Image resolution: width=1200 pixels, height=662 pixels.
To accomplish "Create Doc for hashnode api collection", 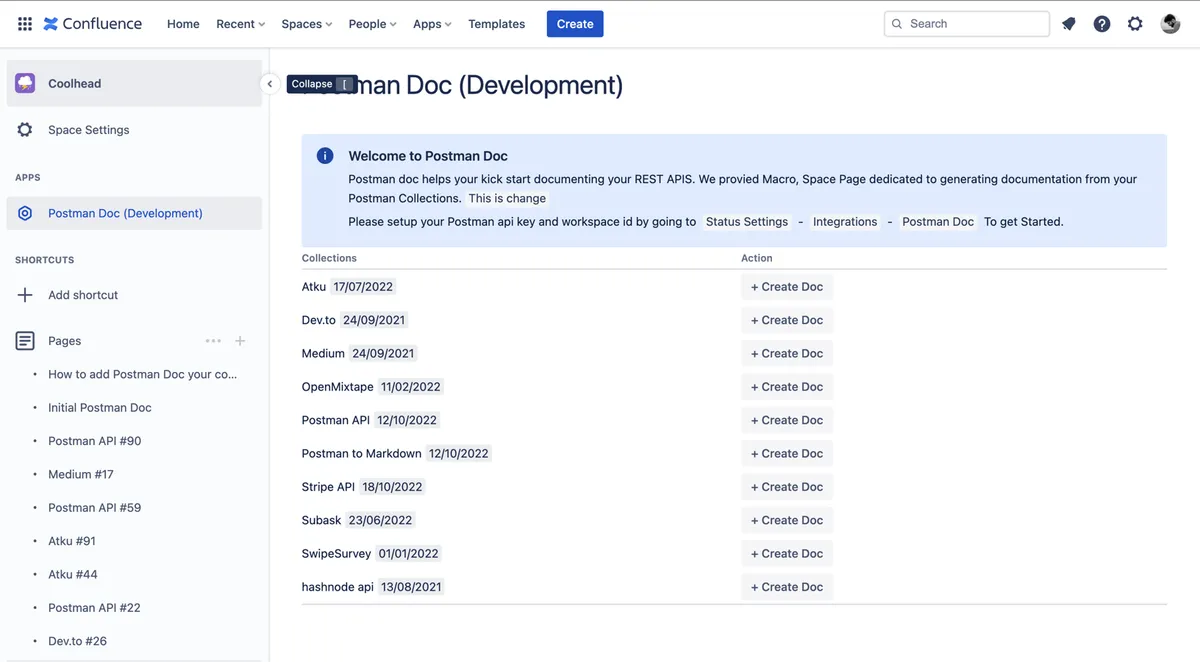I will point(787,587).
